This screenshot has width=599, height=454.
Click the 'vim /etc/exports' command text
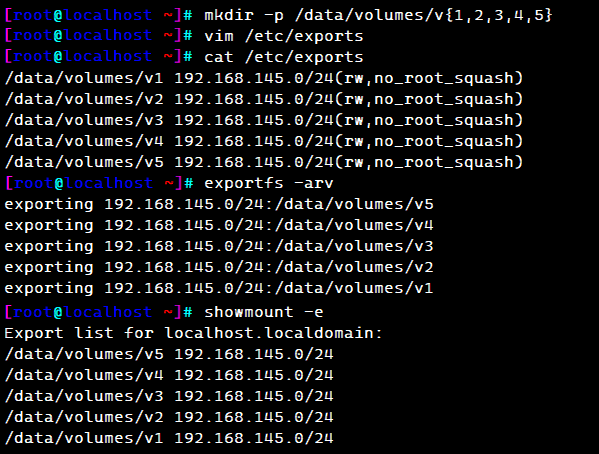tap(284, 36)
